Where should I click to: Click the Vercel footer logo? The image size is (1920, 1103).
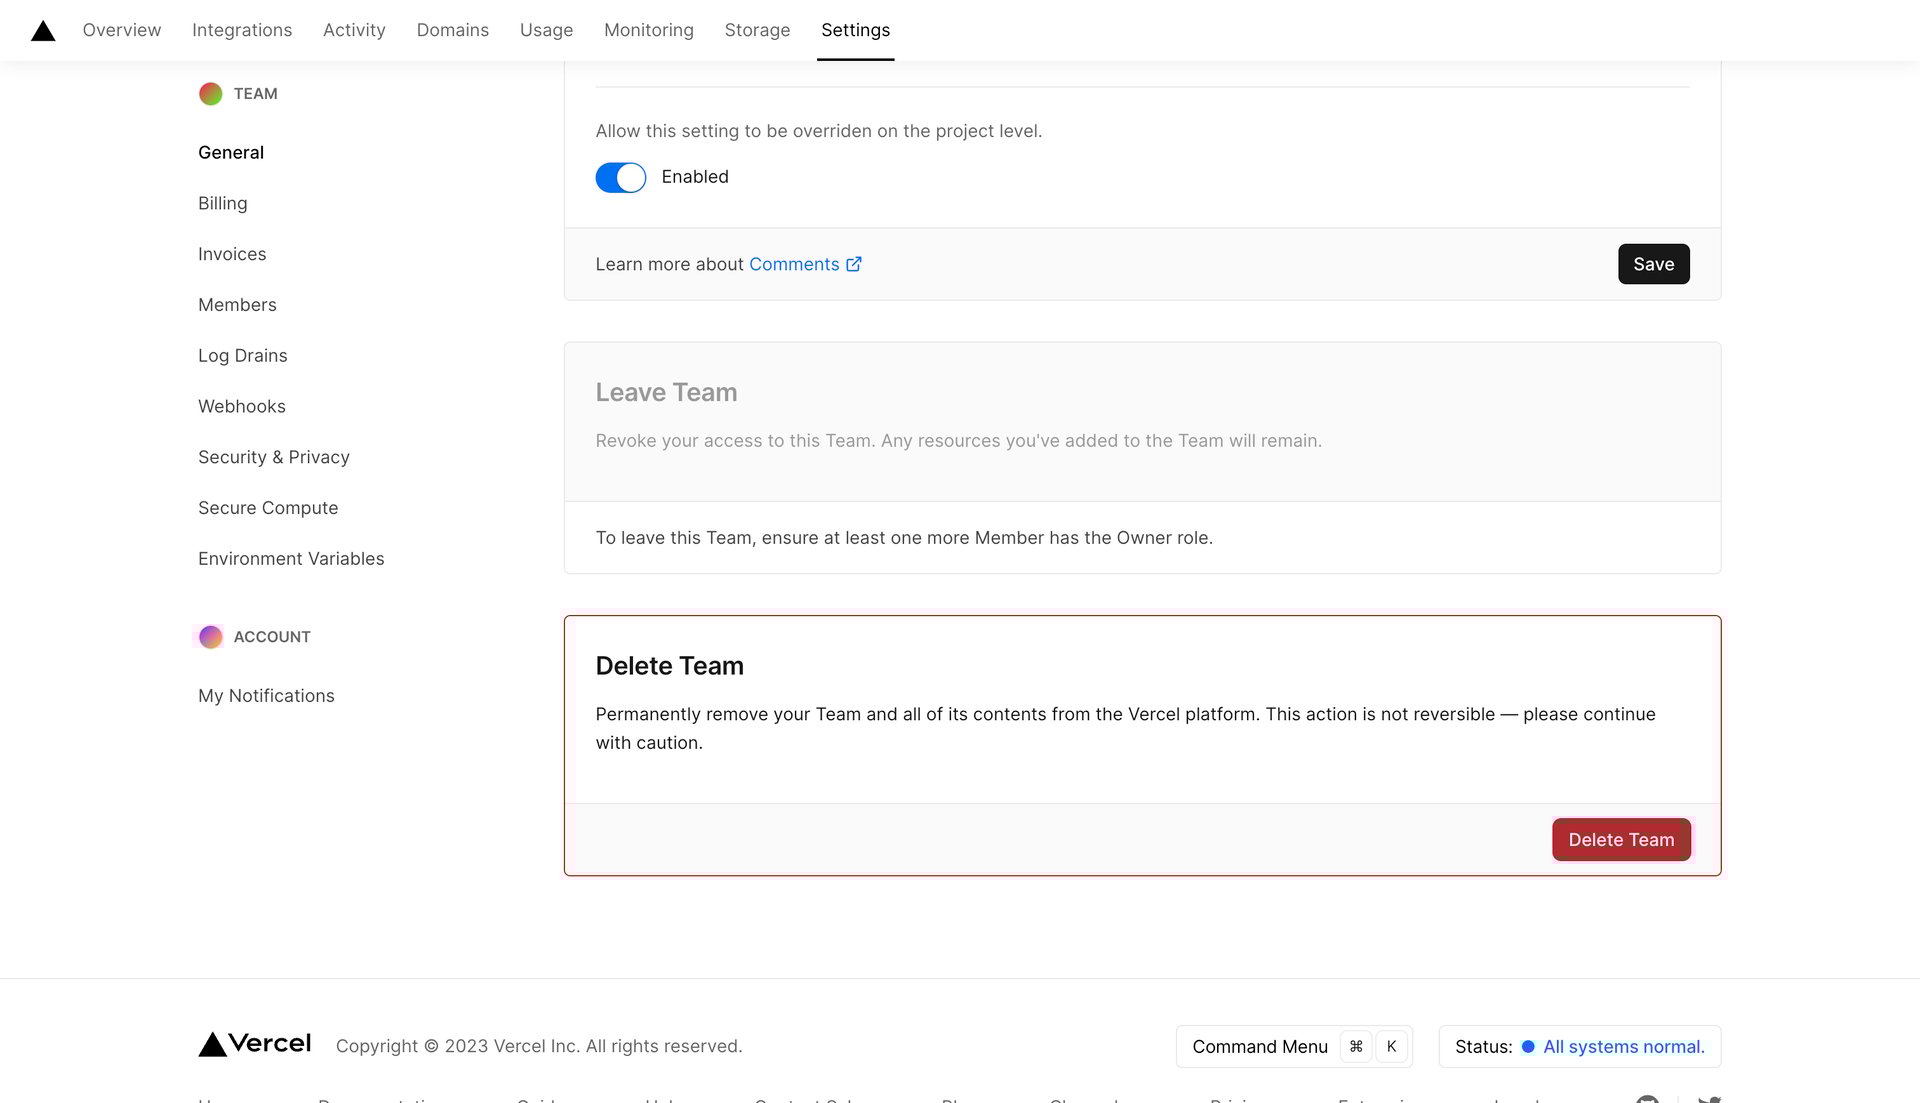[x=255, y=1045]
